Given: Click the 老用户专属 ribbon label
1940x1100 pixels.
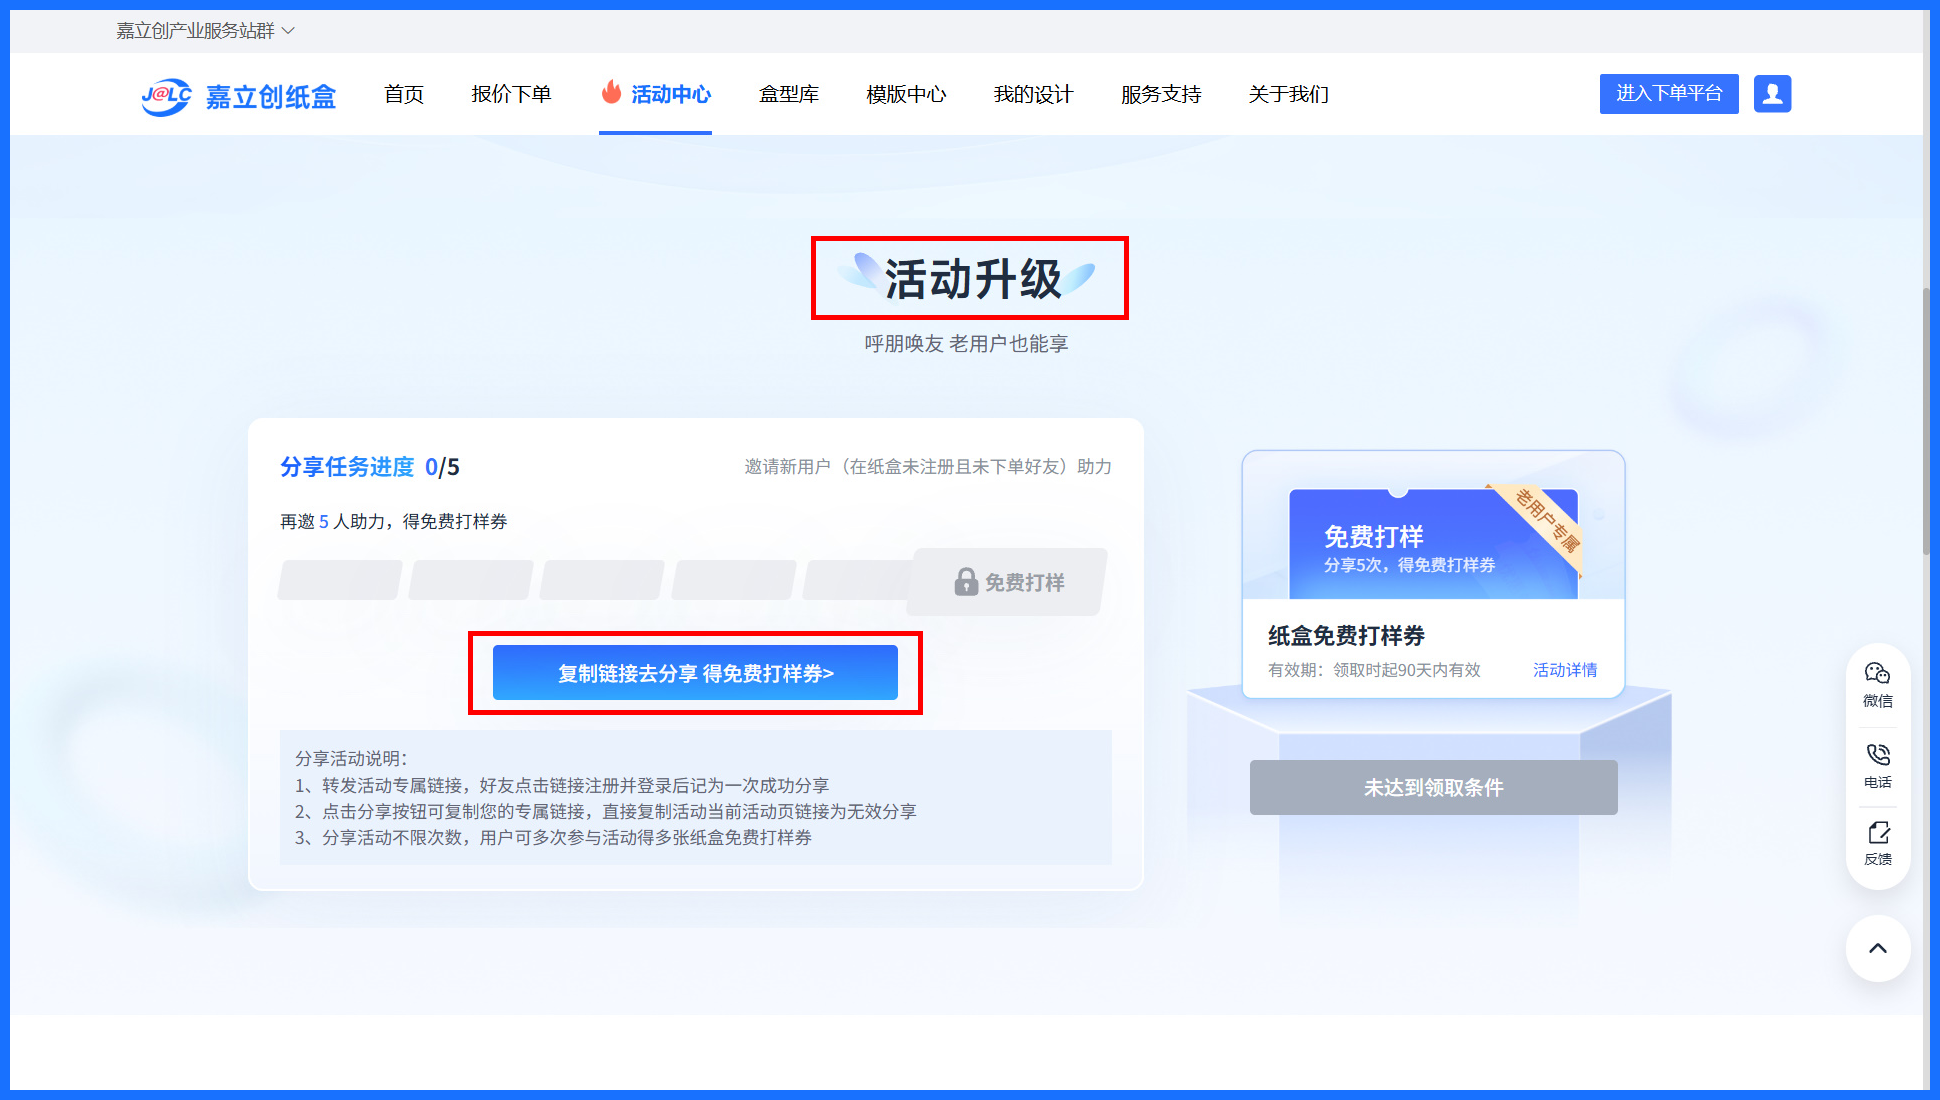Looking at the screenshot, I should tap(1546, 520).
